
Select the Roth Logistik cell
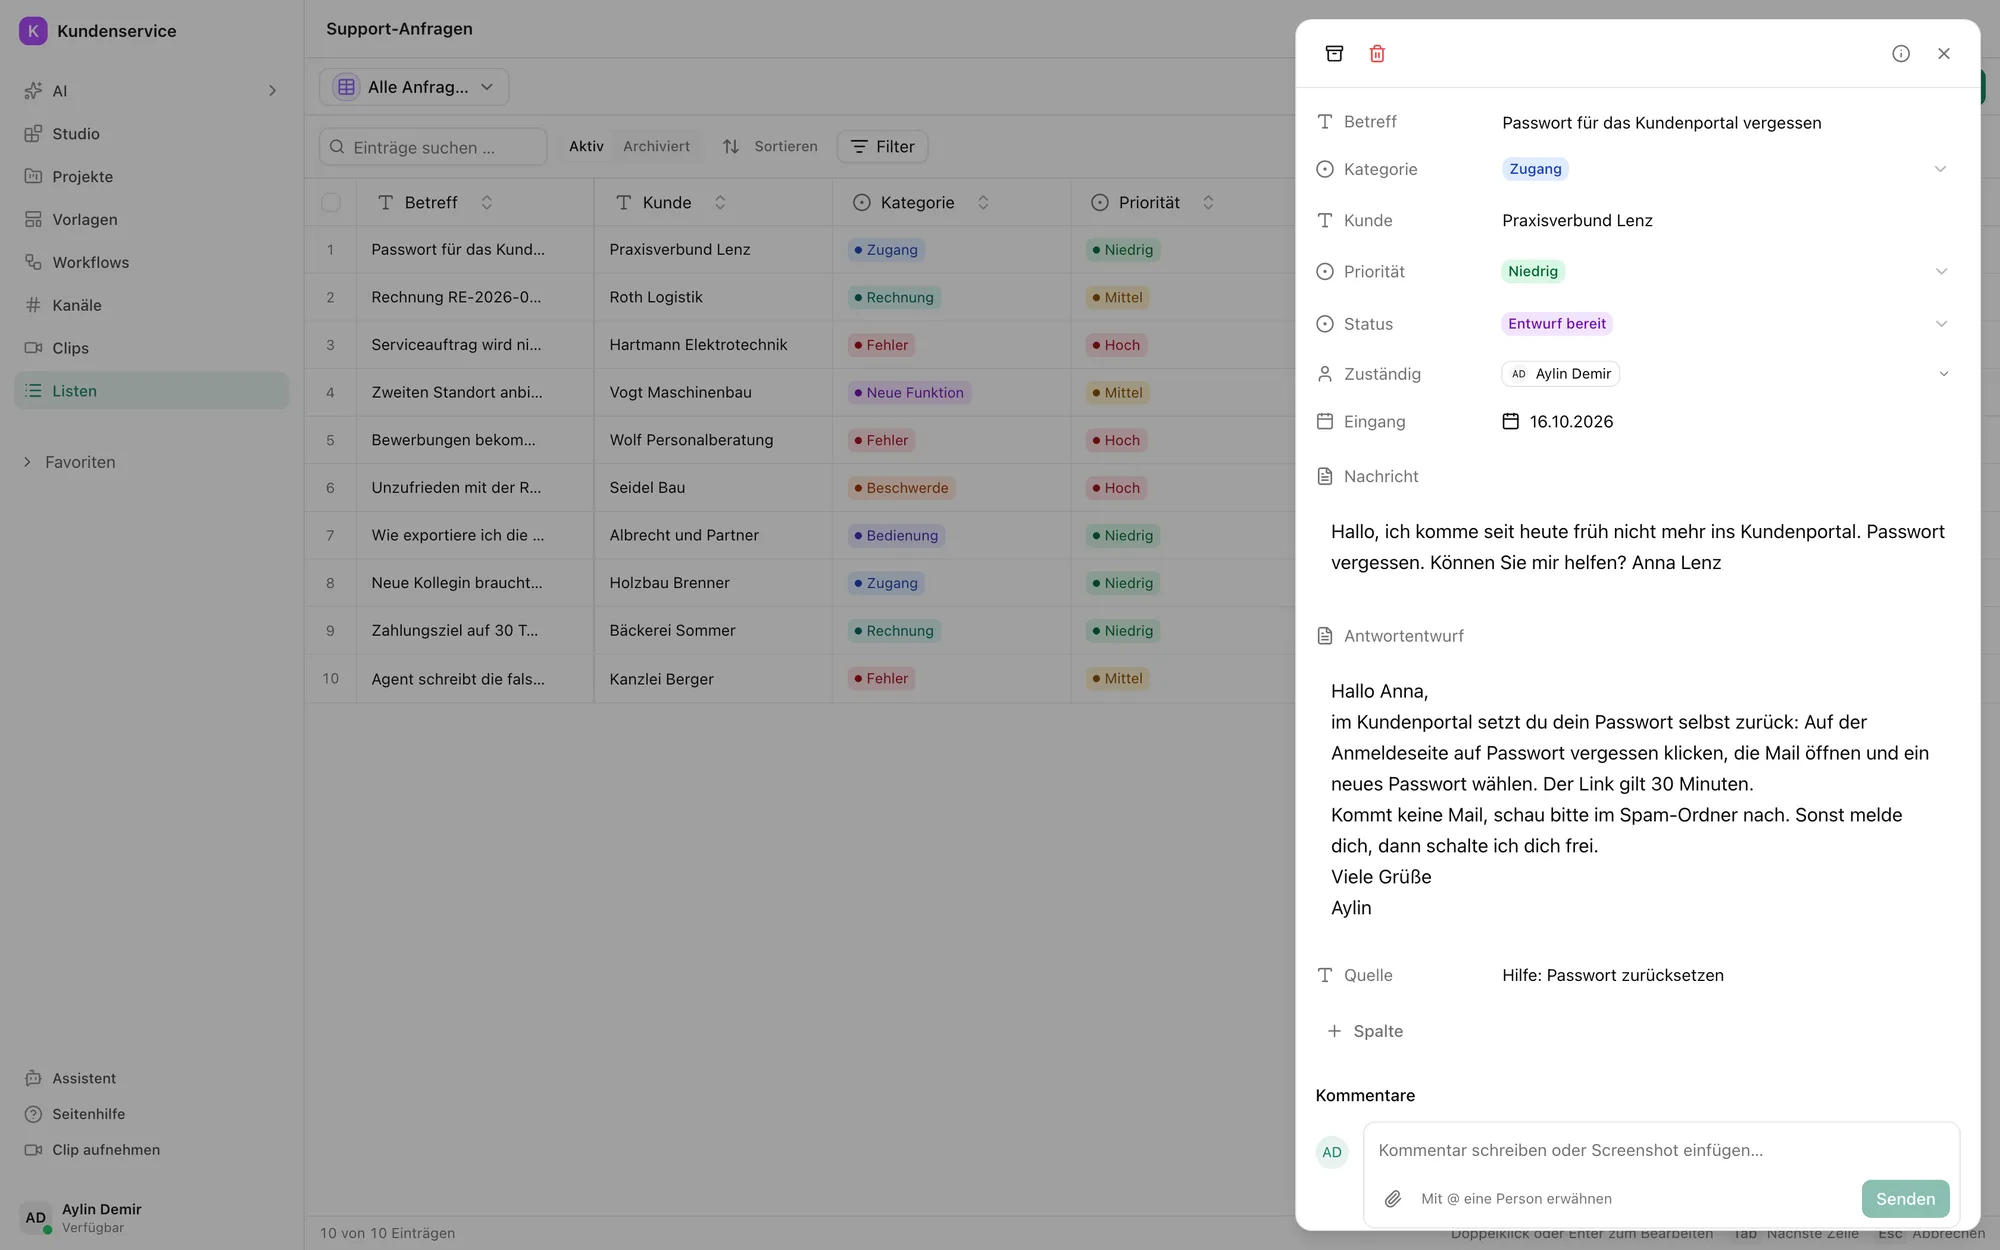(713, 297)
